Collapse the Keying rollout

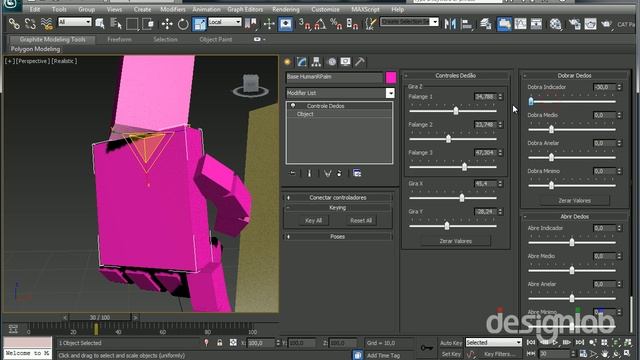click(338, 207)
